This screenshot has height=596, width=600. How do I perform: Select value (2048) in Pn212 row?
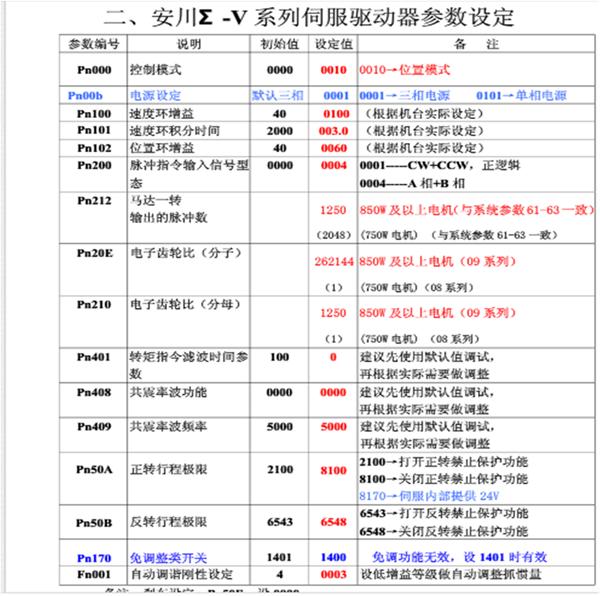tap(333, 235)
